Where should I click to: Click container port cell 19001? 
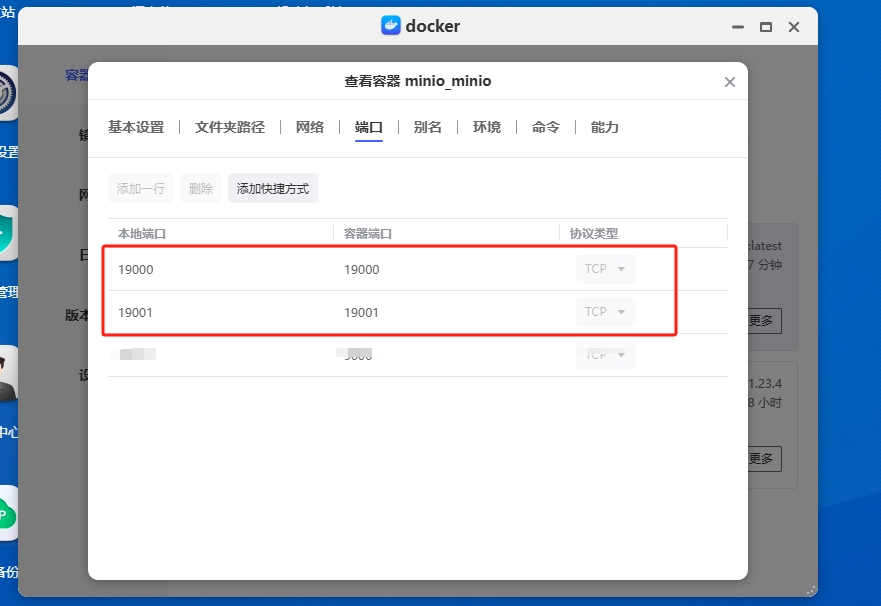click(x=361, y=313)
